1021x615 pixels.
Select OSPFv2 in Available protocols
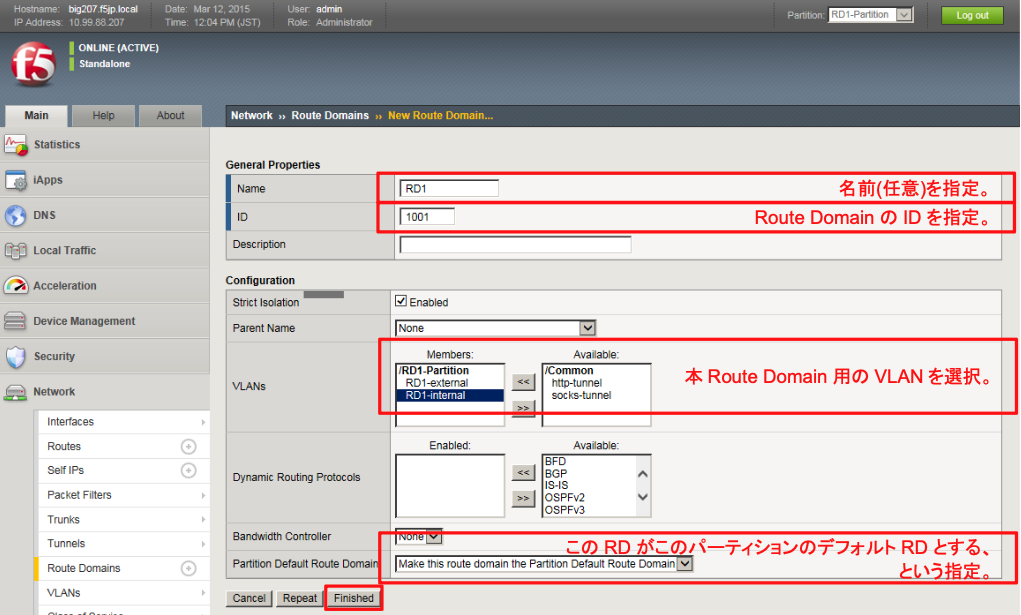coord(565,498)
